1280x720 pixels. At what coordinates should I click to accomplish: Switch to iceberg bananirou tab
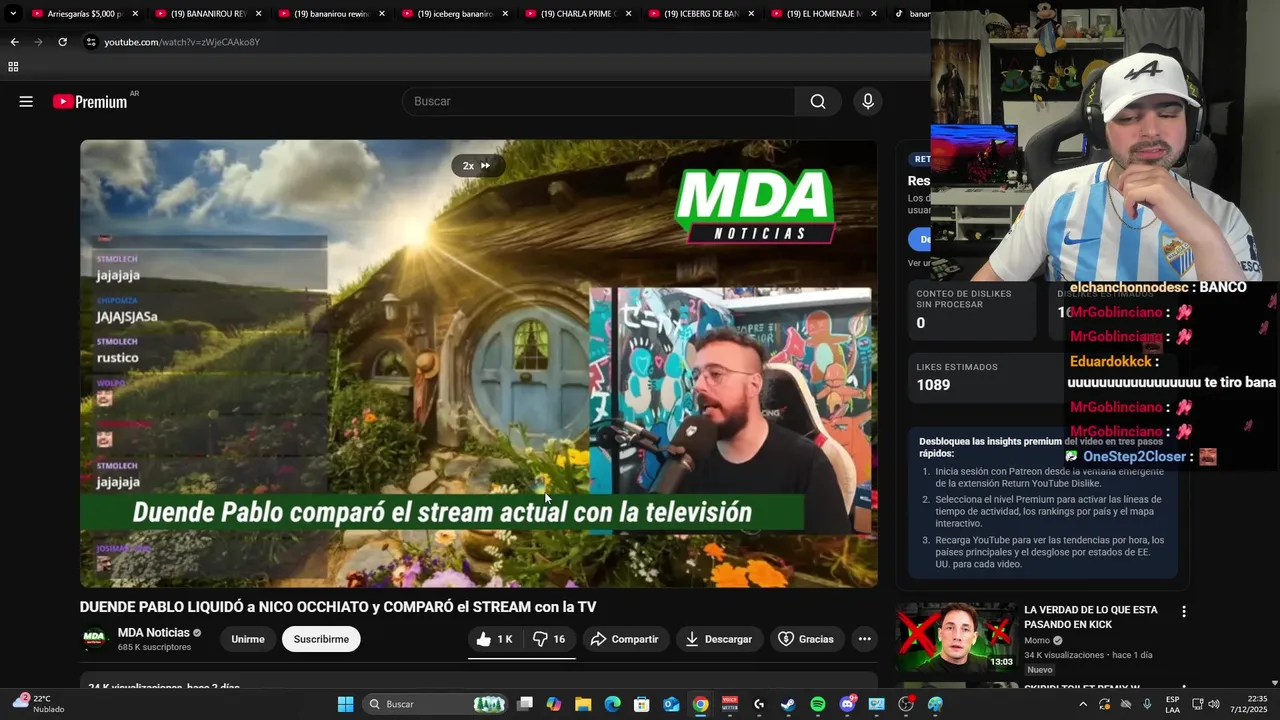pos(454,14)
